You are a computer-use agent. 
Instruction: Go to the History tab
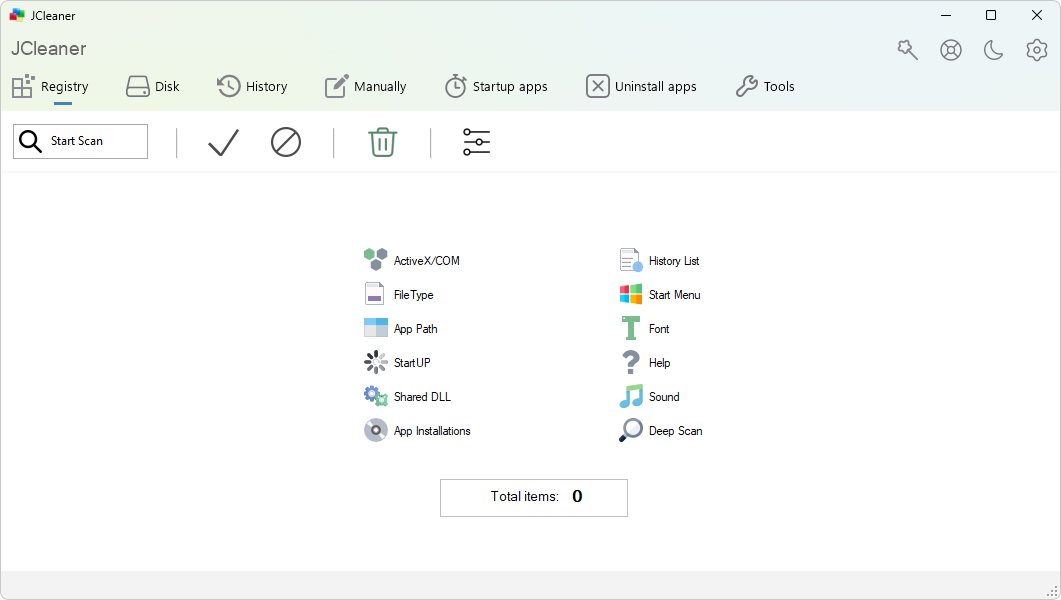coord(252,87)
